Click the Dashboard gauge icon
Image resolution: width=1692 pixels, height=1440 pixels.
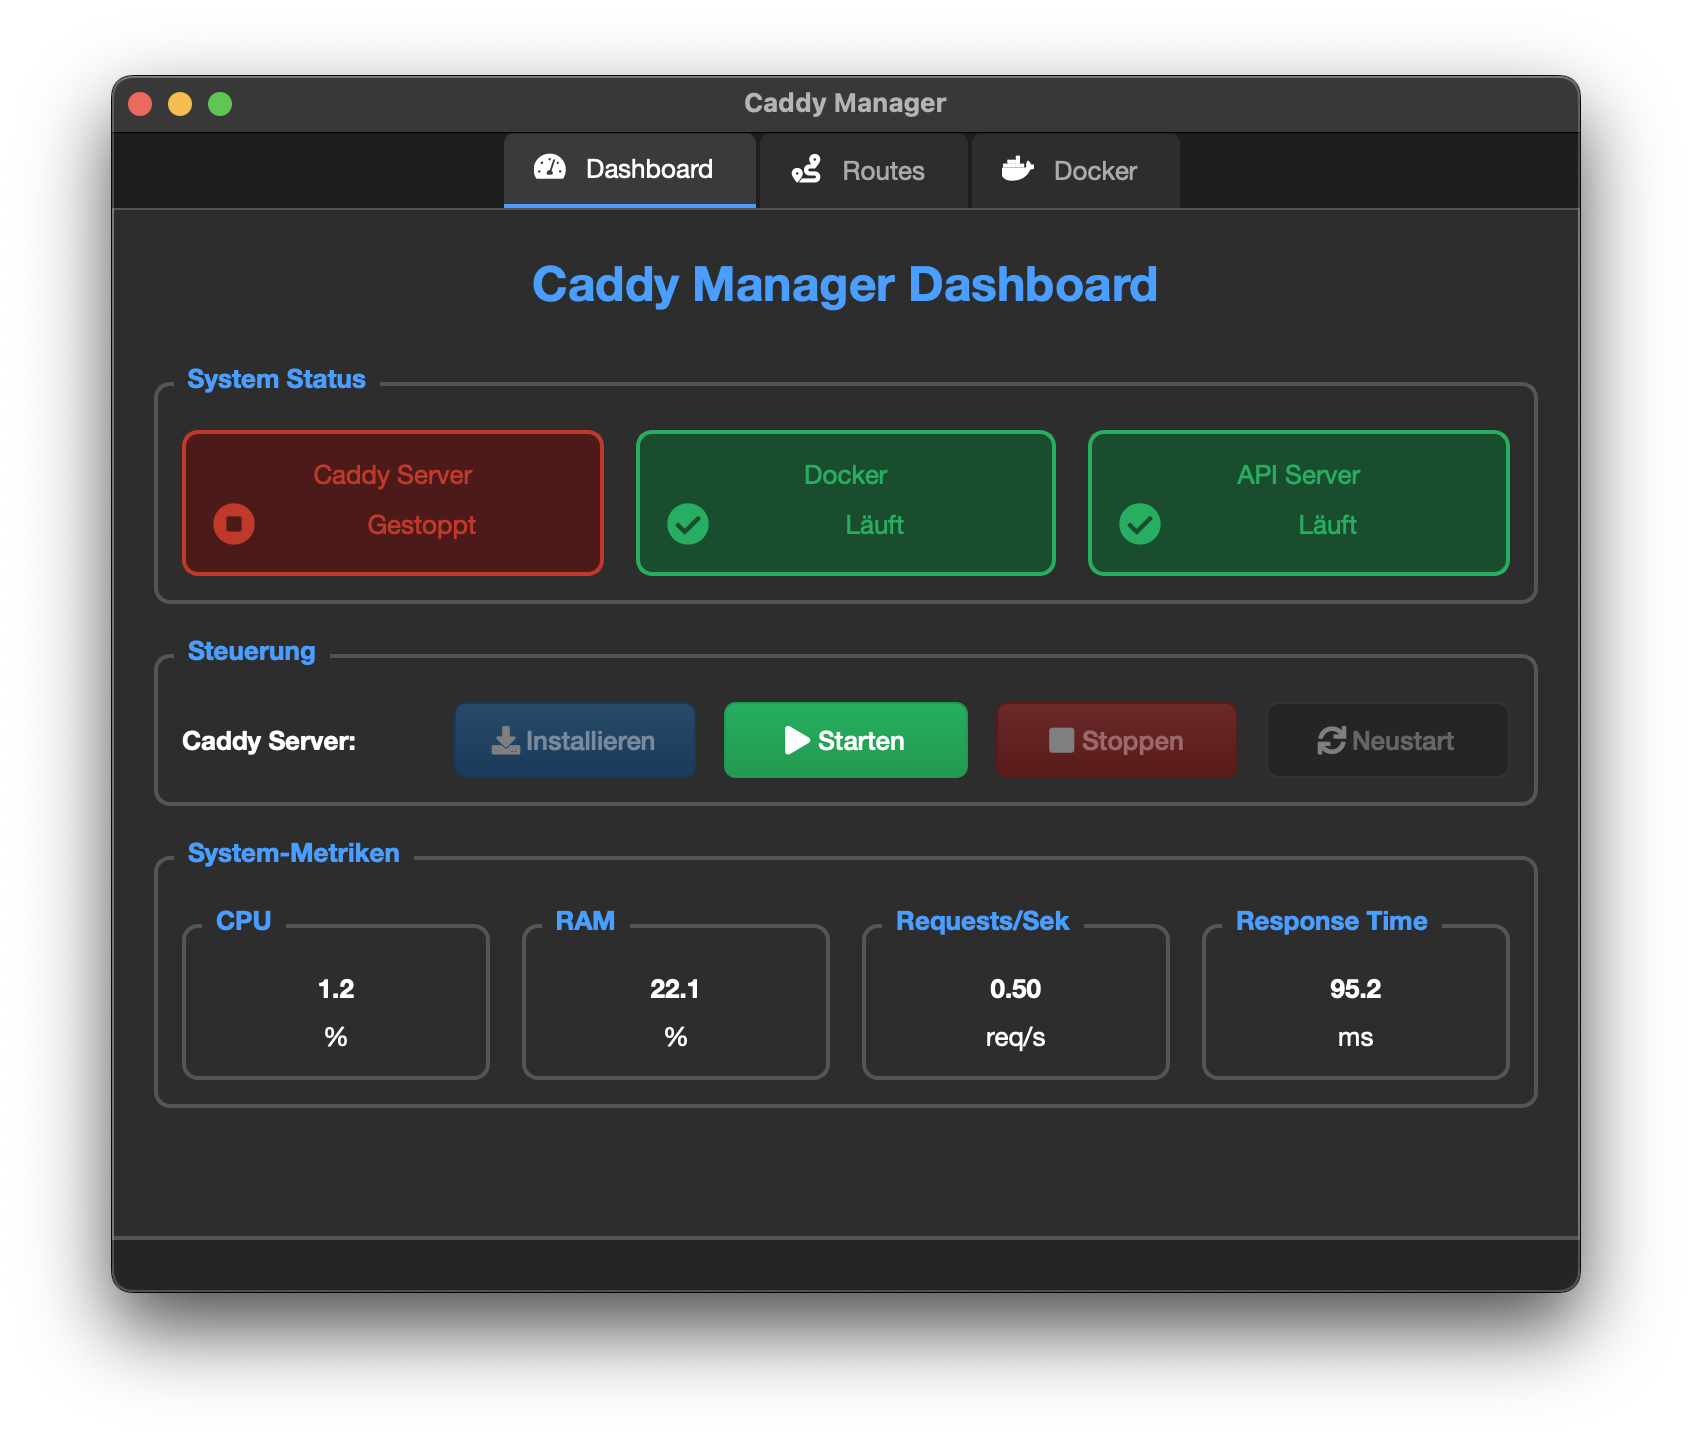click(x=550, y=168)
